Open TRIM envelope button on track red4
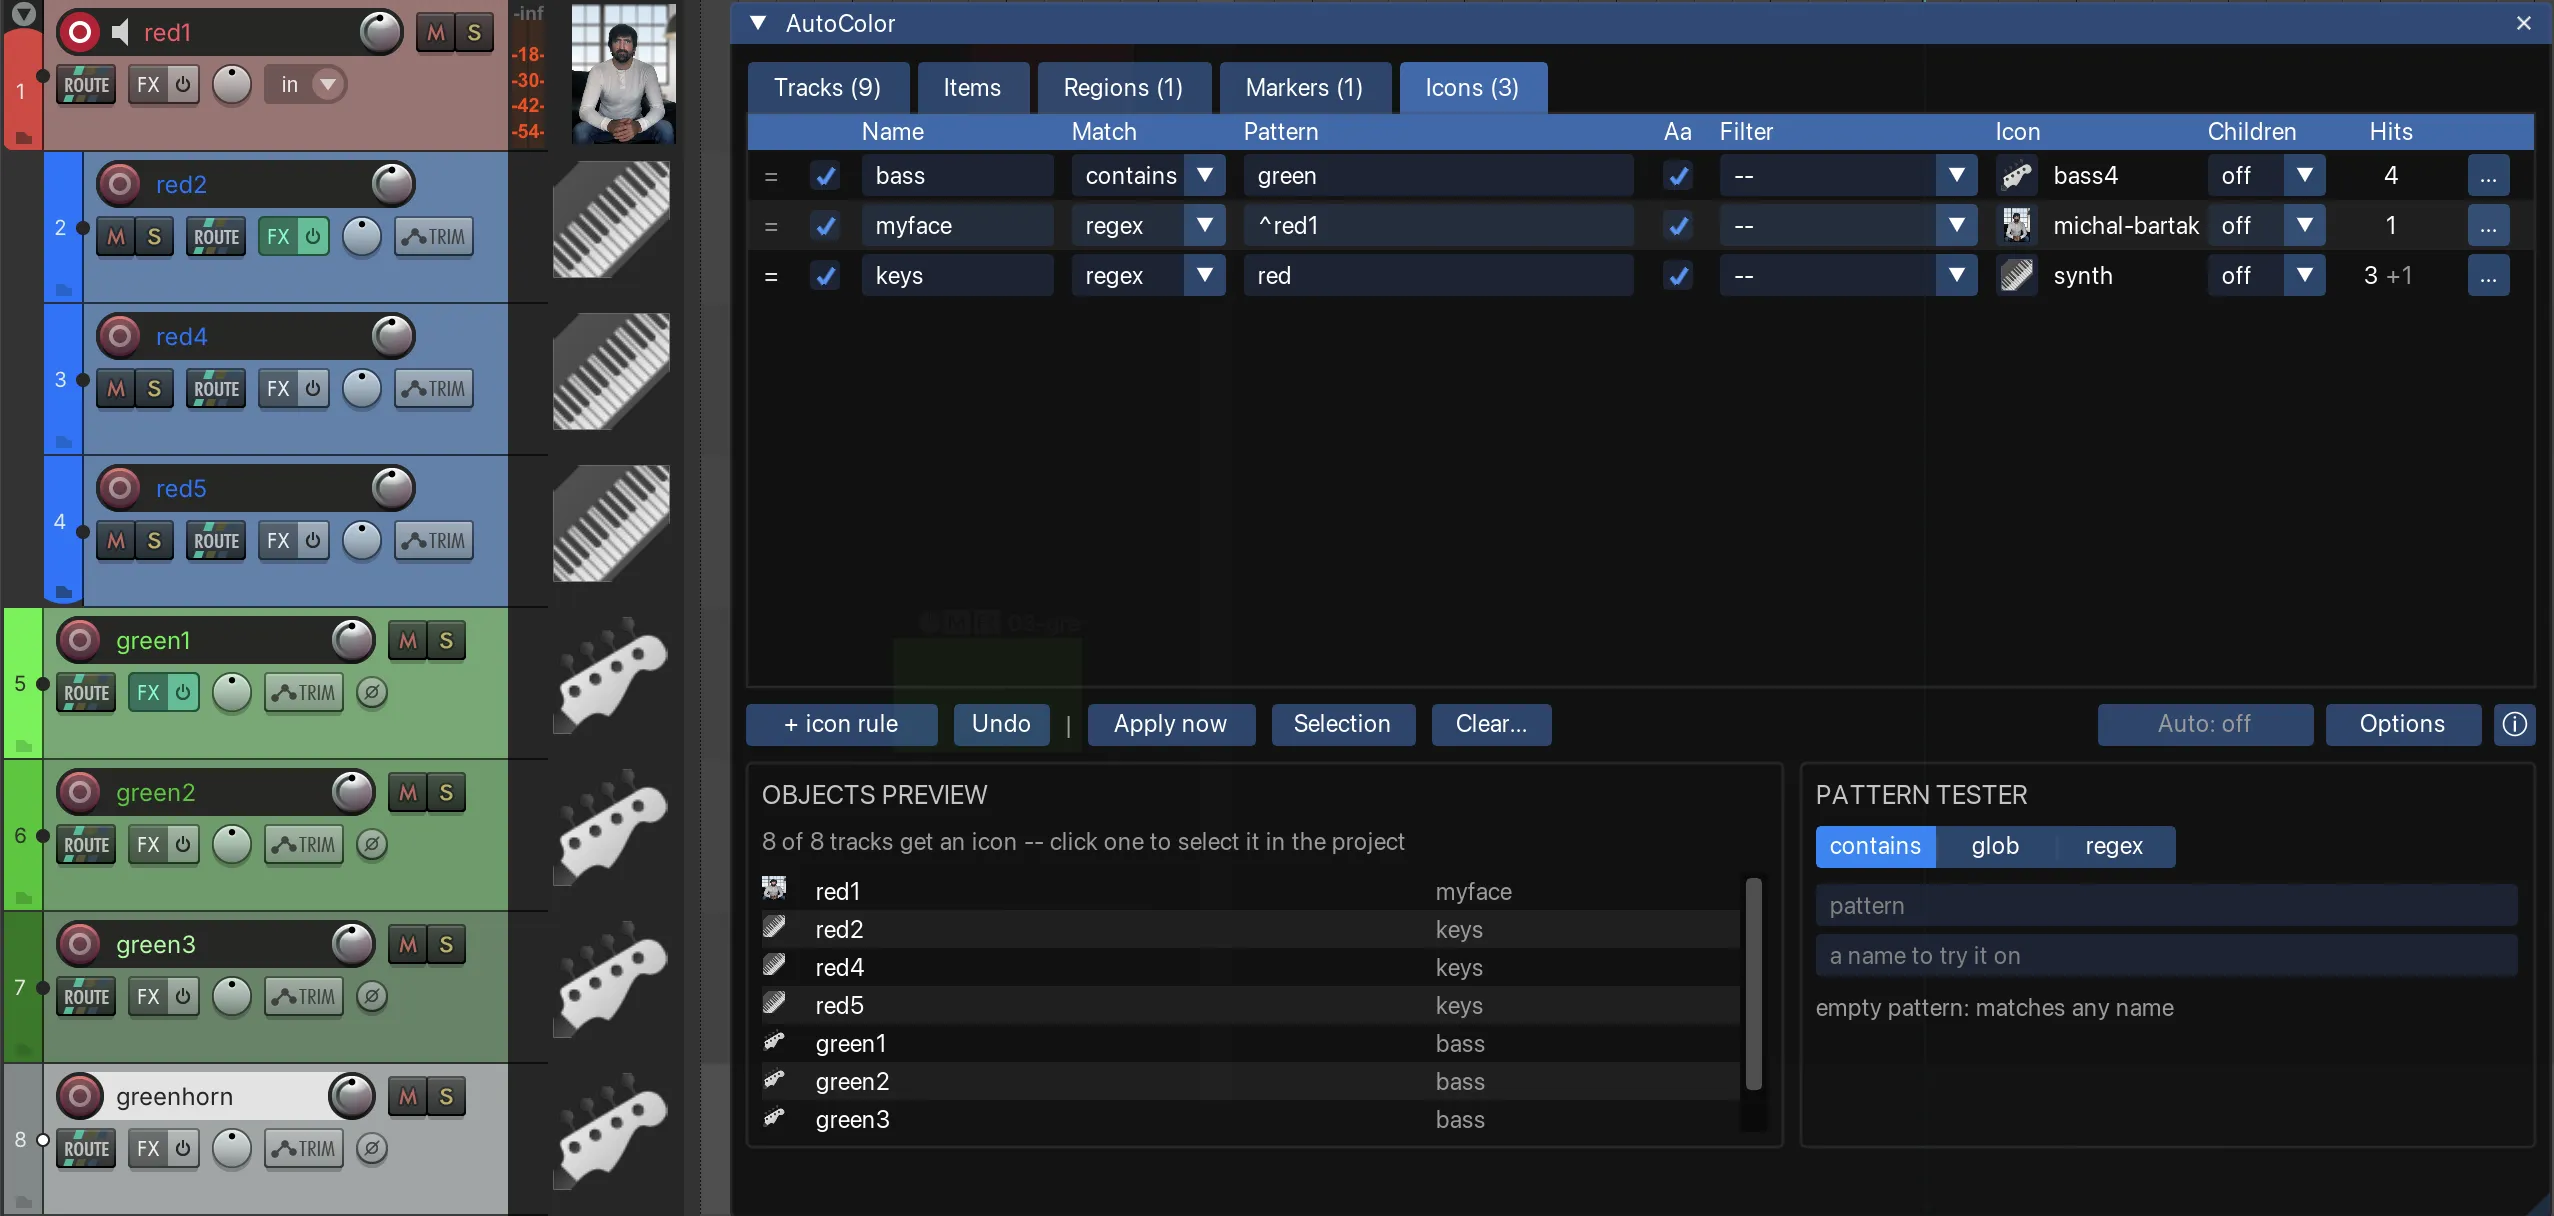The image size is (2554, 1216). tap(434, 388)
